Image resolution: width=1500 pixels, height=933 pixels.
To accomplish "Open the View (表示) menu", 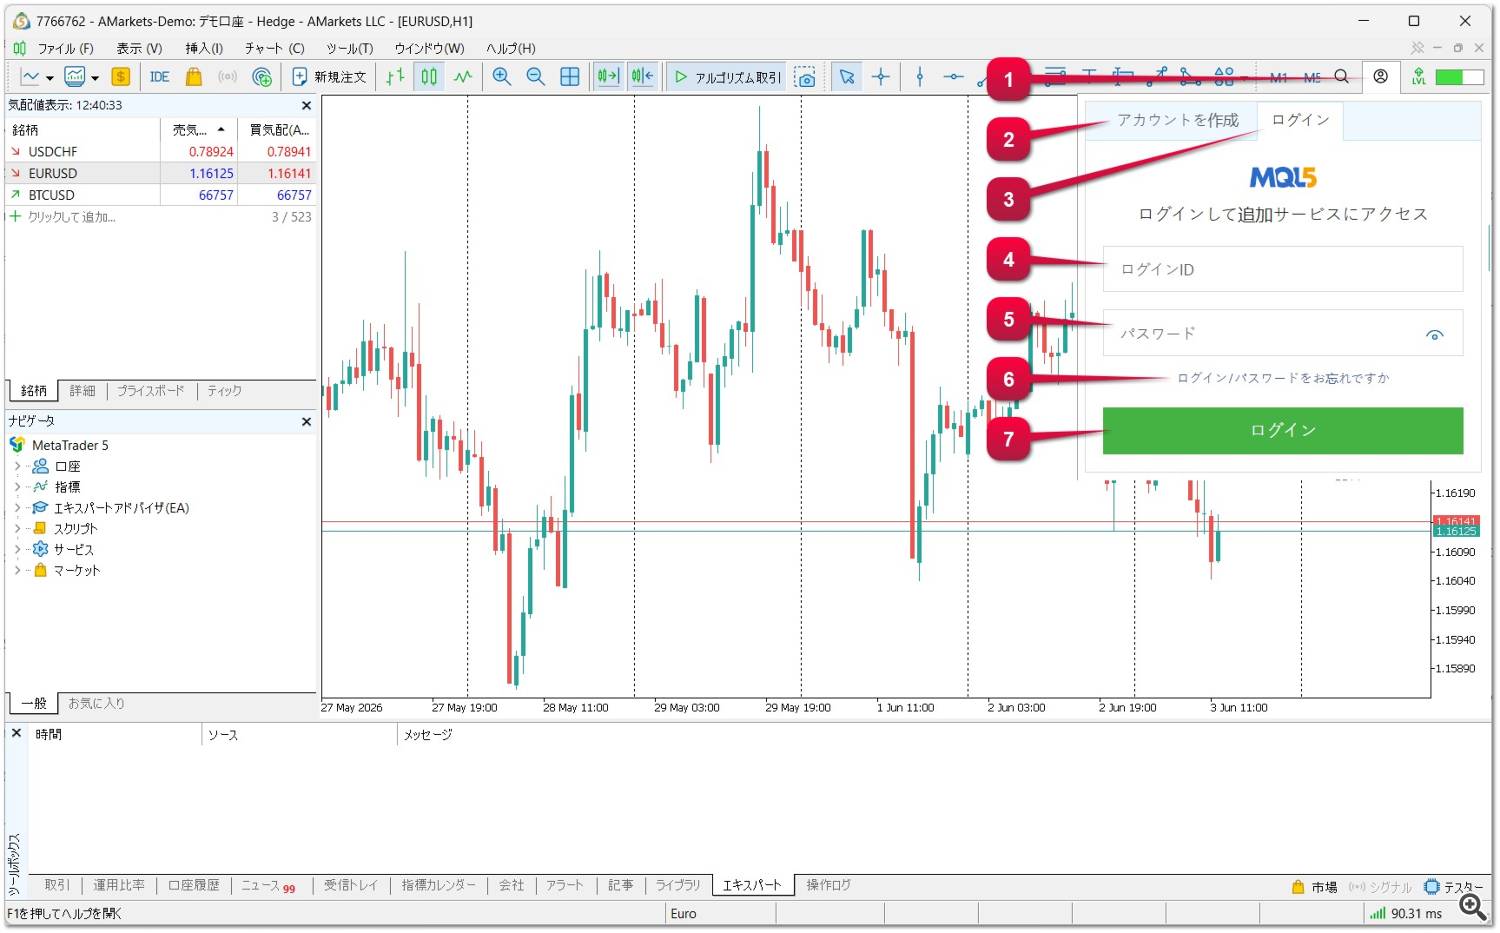I will (139, 48).
